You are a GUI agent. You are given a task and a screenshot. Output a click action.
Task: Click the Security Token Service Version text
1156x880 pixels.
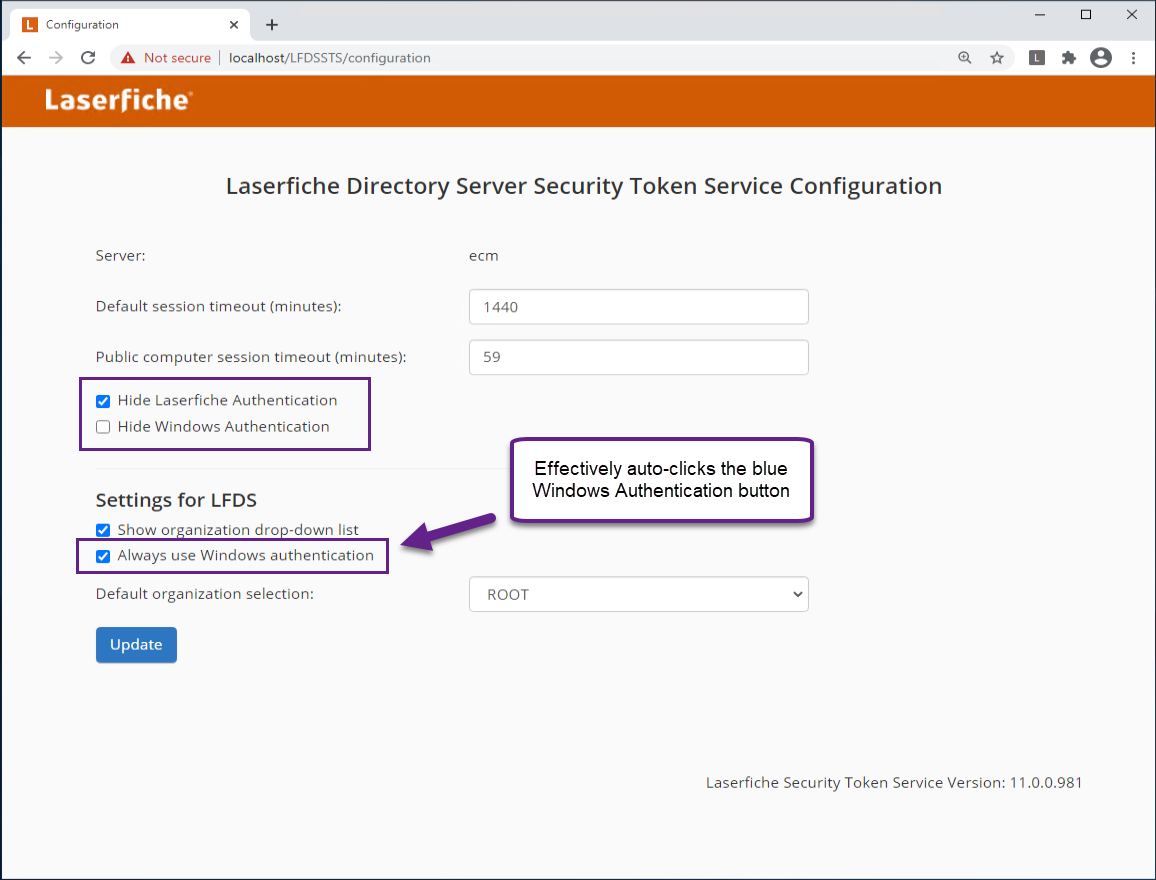click(894, 783)
